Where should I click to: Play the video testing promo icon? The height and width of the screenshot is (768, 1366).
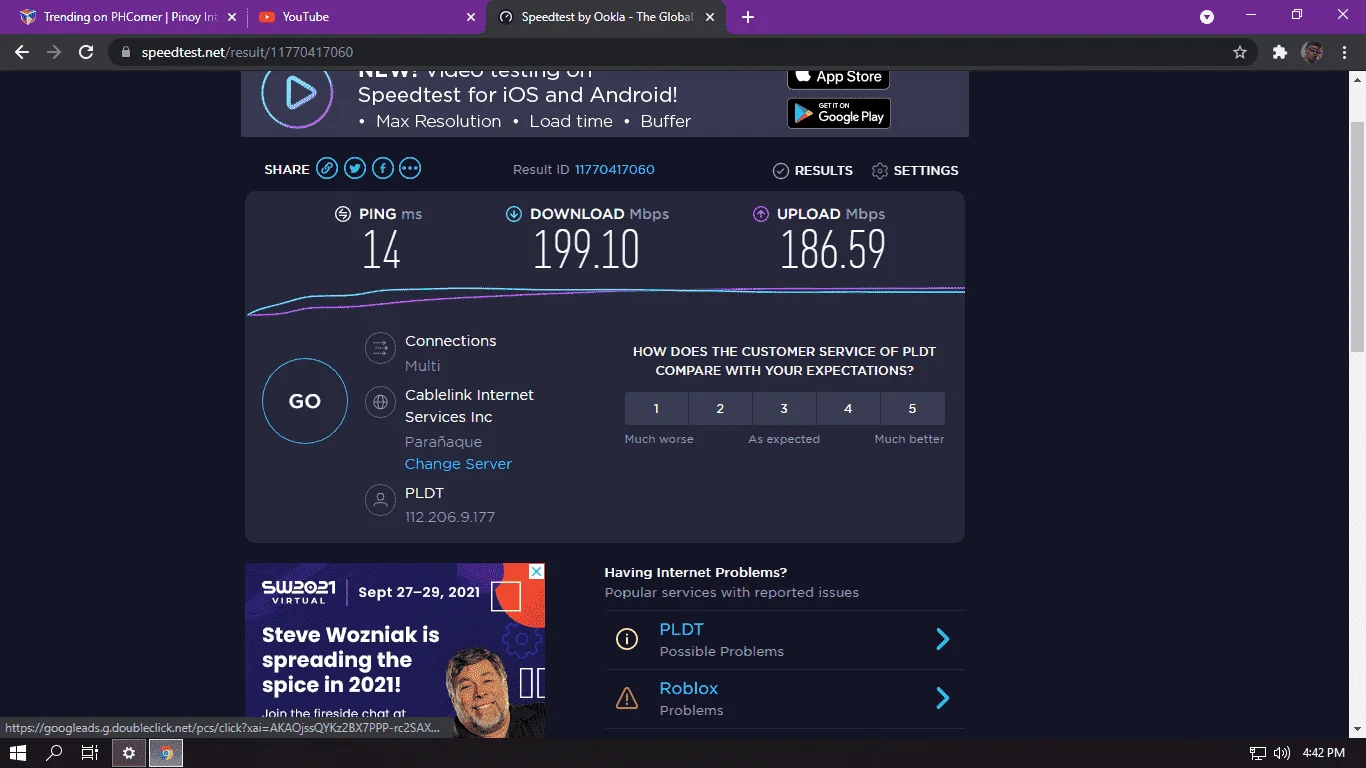point(297,93)
